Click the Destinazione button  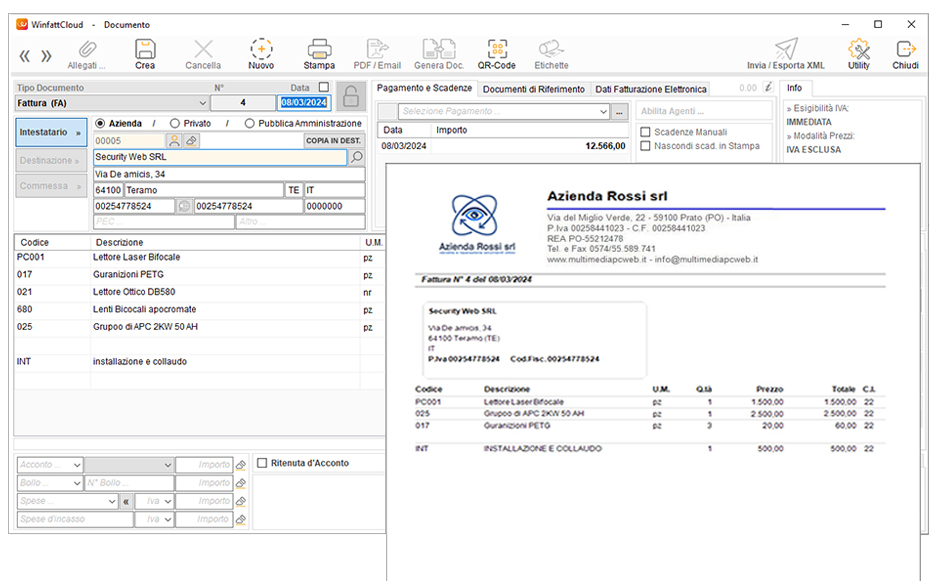(x=51, y=160)
